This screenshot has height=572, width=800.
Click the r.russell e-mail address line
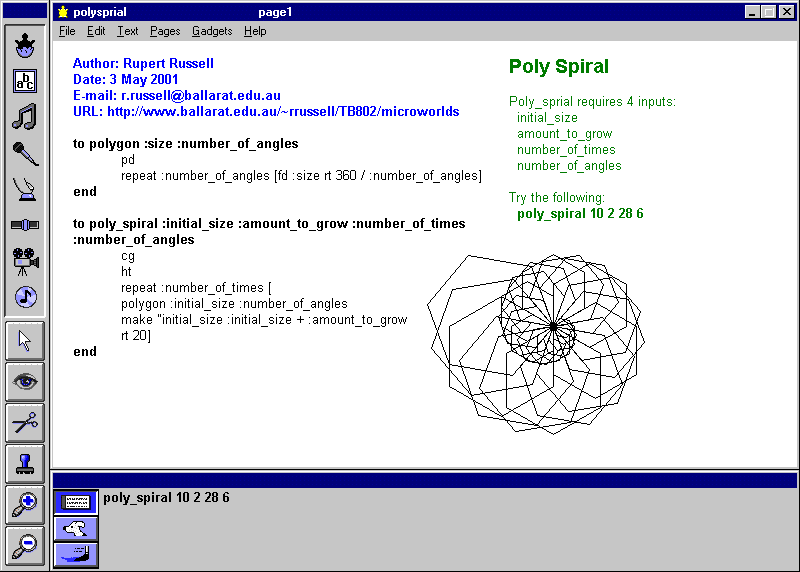point(177,95)
